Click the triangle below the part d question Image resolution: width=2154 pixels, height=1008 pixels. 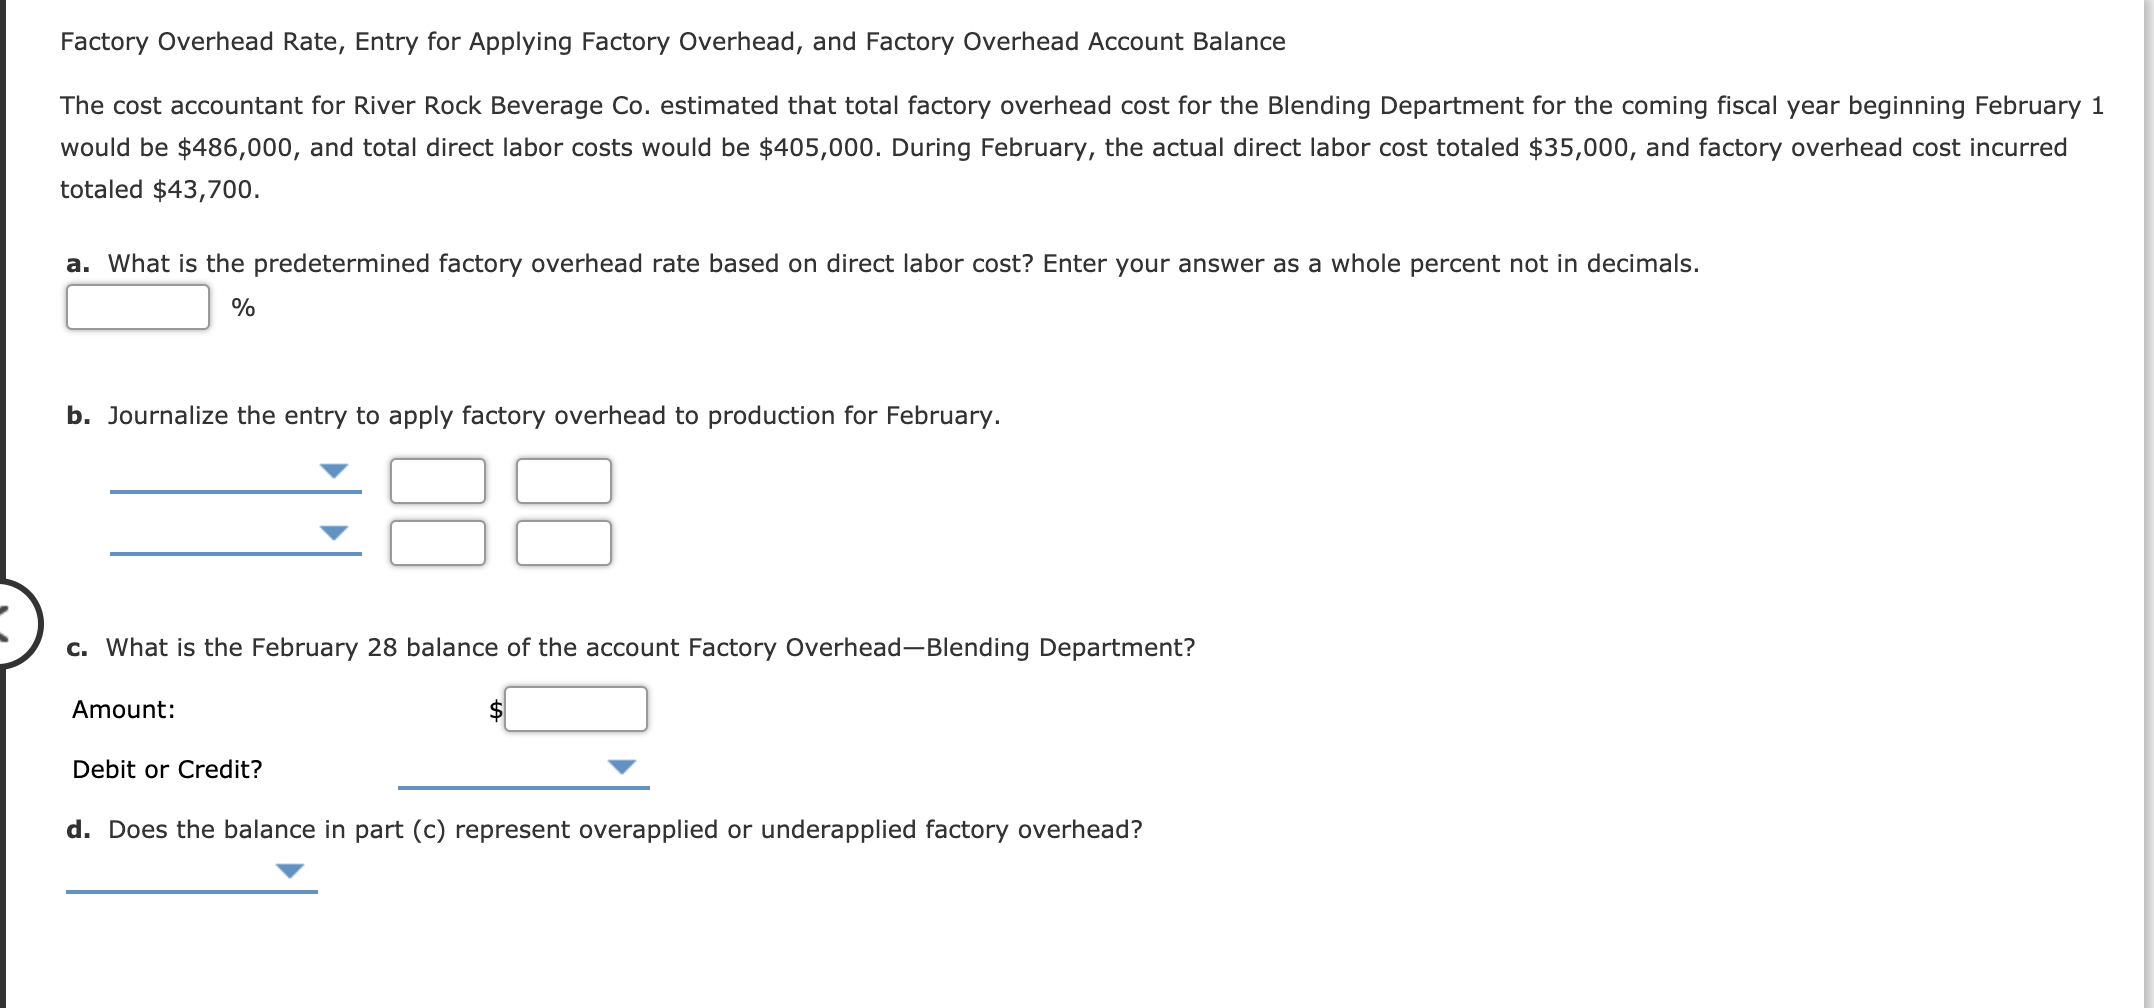tap(288, 869)
